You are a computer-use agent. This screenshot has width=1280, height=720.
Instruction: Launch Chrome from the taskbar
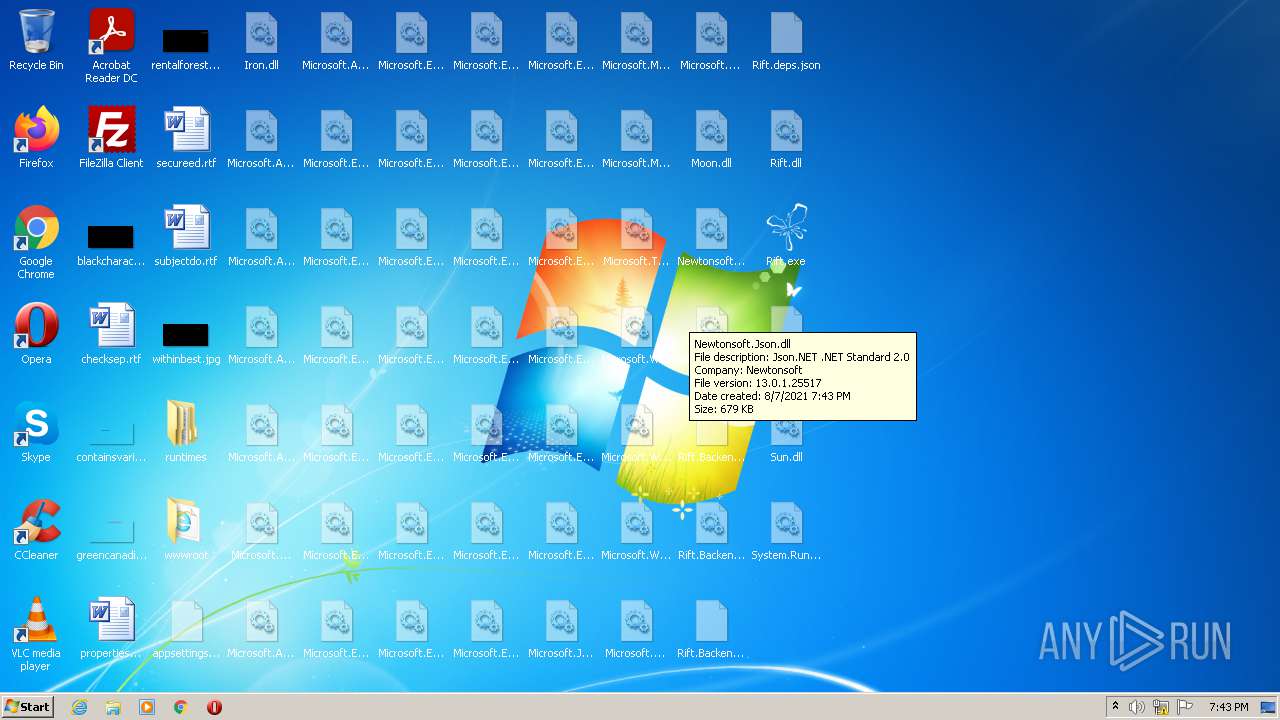pos(181,707)
